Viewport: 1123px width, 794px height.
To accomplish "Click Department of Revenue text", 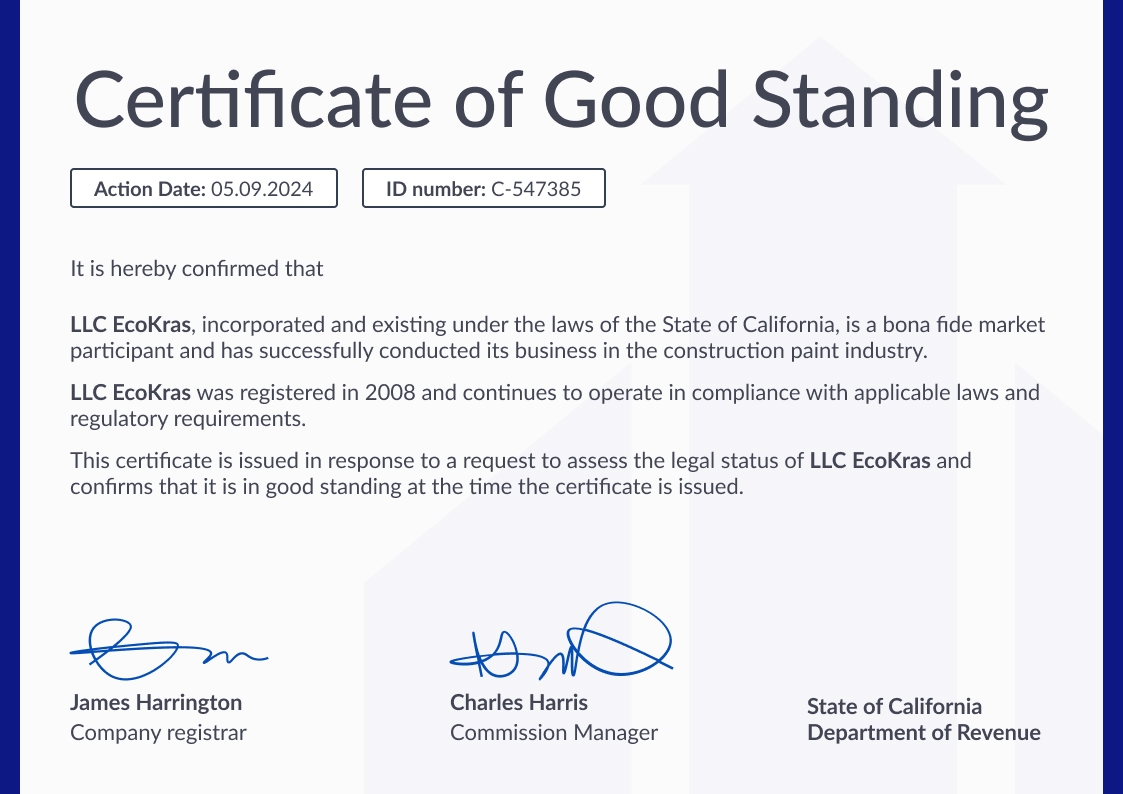I will tap(924, 733).
